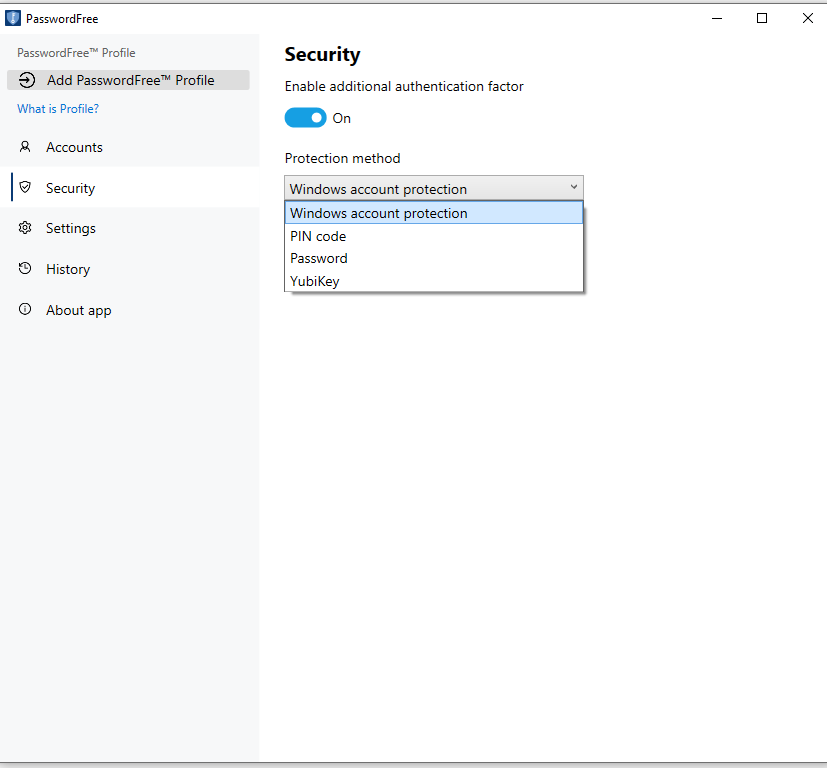Click the Settings gear icon in sidebar
This screenshot has height=768, width=827.
[25, 228]
